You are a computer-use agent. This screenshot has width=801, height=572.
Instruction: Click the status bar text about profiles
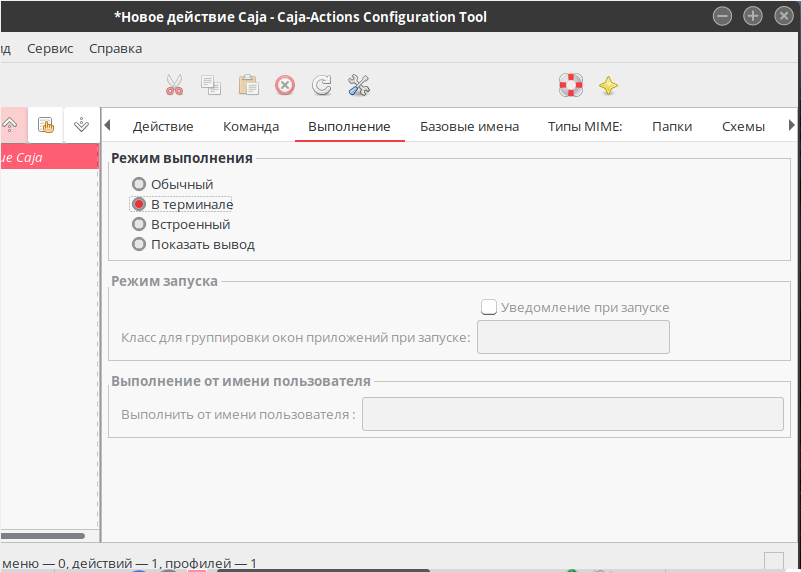pos(128,564)
